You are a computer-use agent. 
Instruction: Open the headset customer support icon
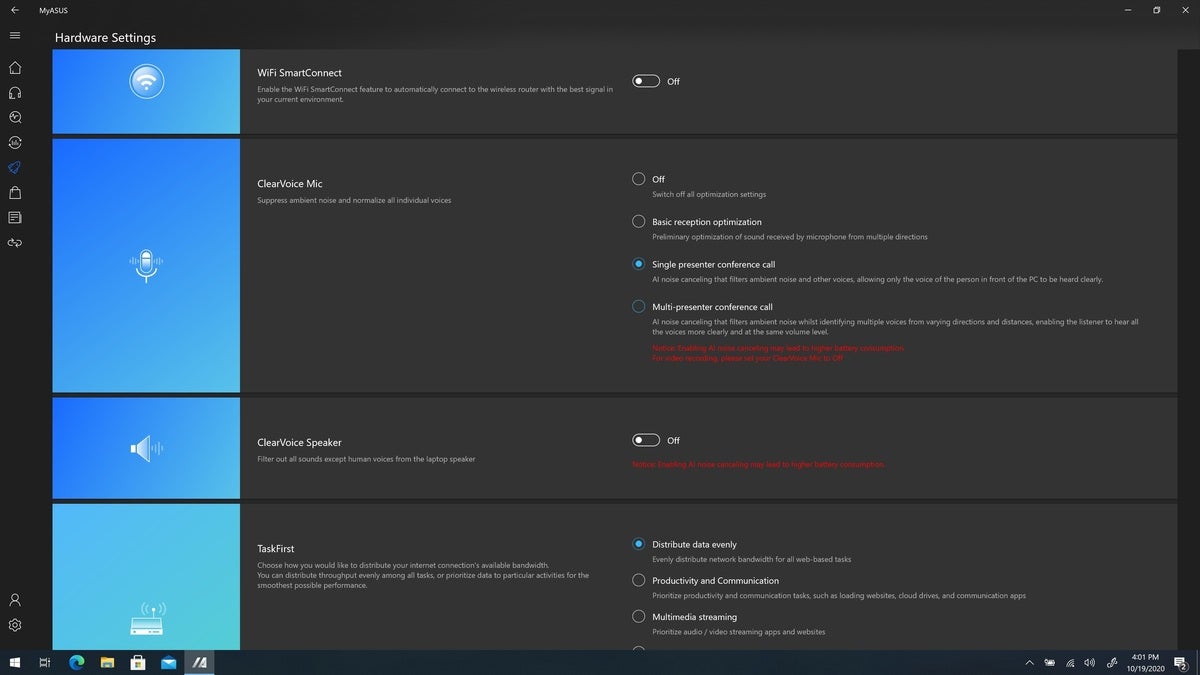(15, 93)
